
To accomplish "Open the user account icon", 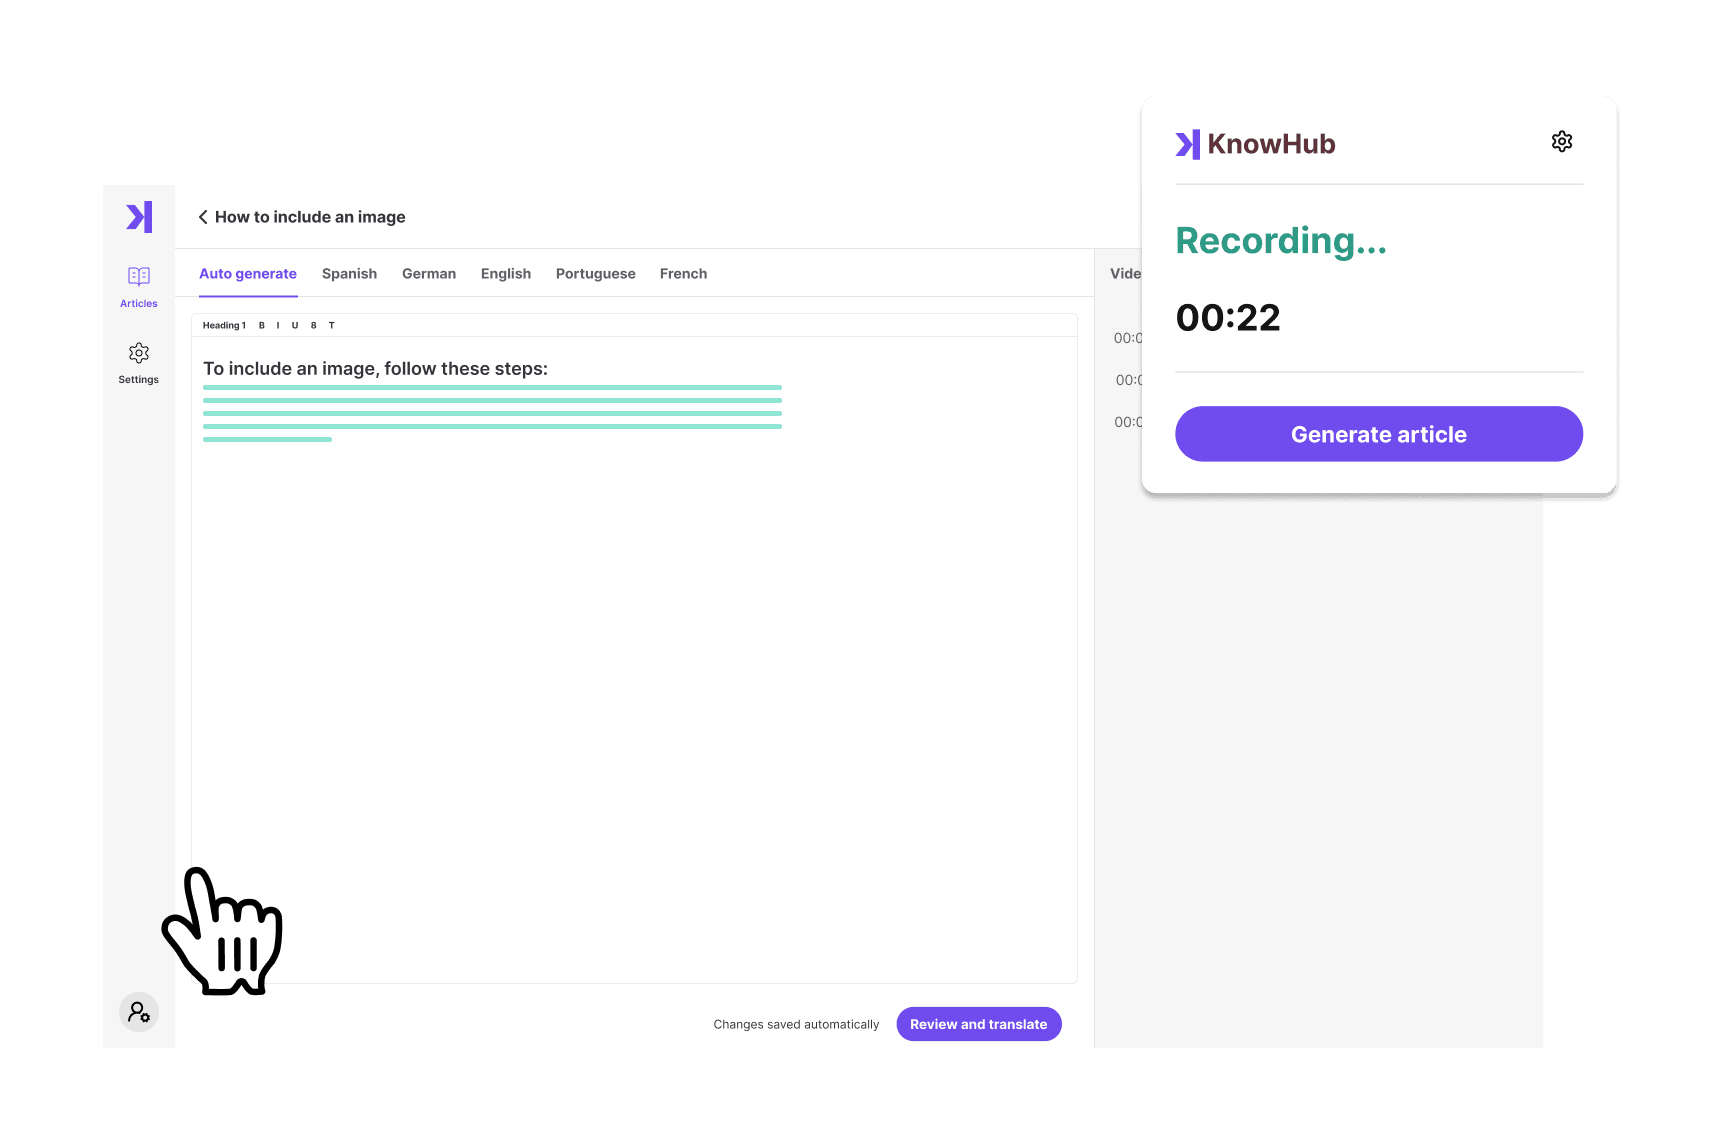I will 139,1012.
